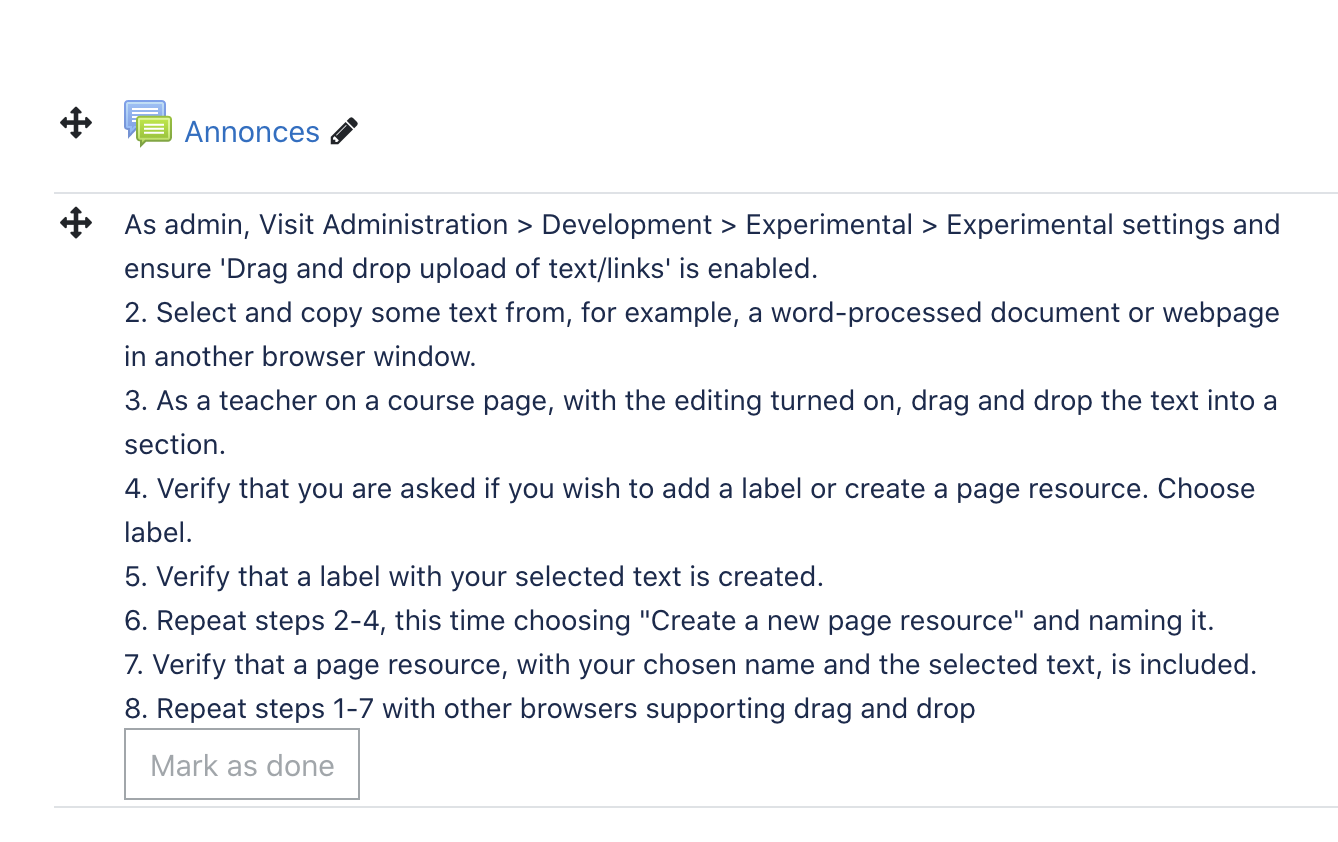Viewport: 1338px width, 842px height.
Task: Click 'Repeat steps 2-4' phrase in step 6
Action: tap(269, 620)
